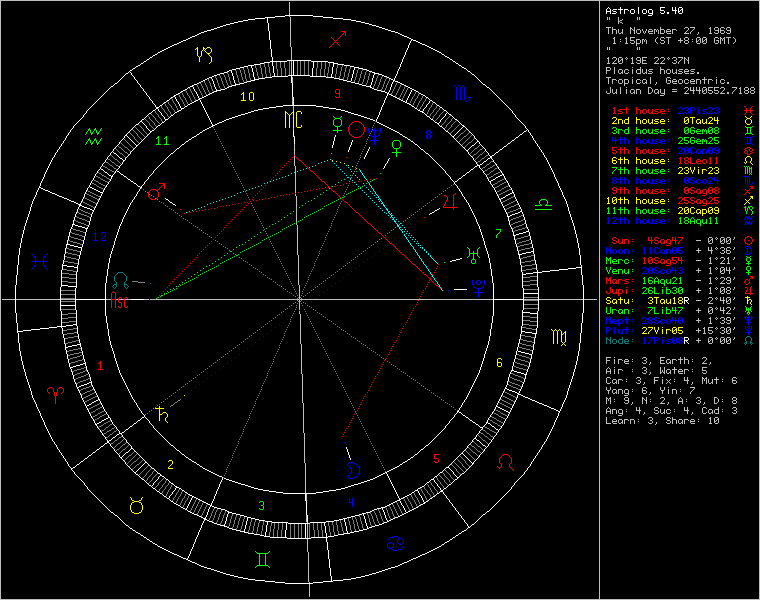Viewport: 760px width, 600px height.
Task: Select the yellow Saturn glyph in house 1
Action: tap(160, 411)
